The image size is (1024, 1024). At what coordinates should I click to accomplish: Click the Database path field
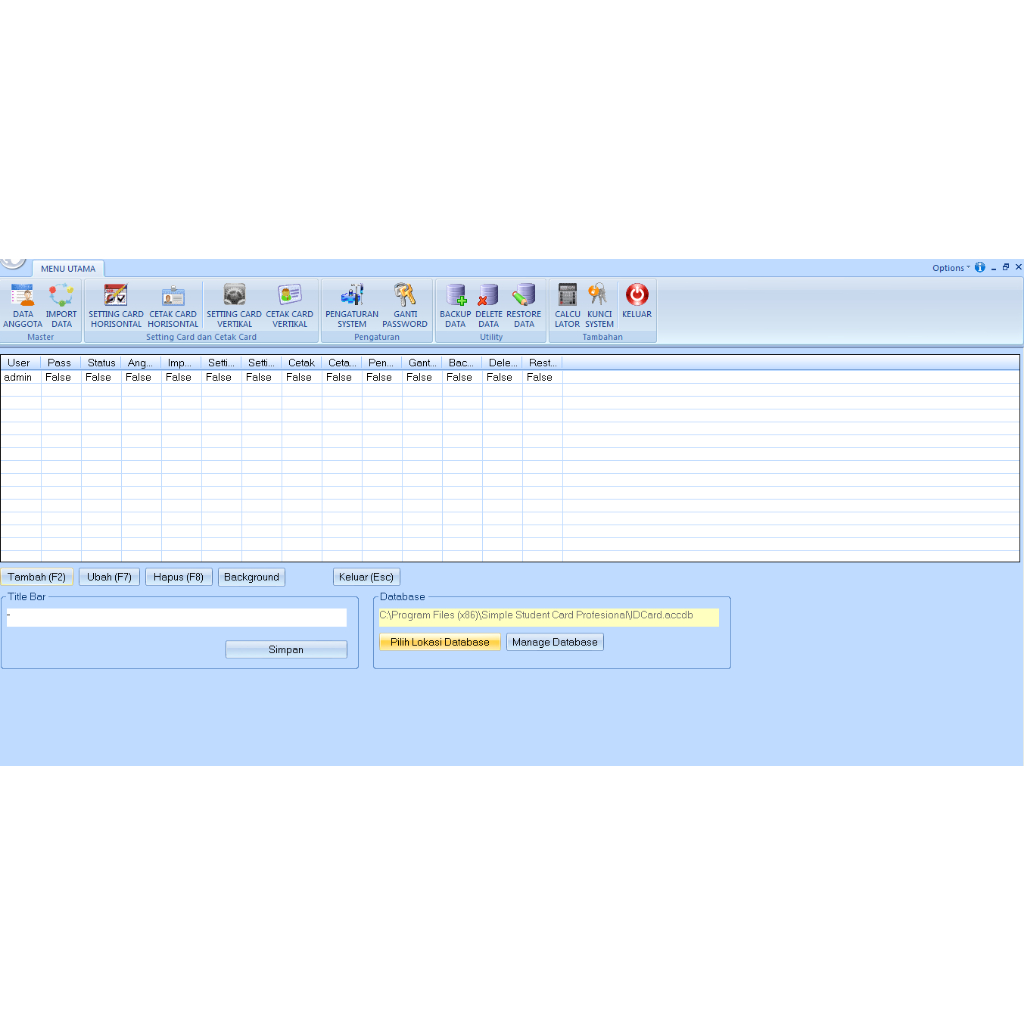549,617
